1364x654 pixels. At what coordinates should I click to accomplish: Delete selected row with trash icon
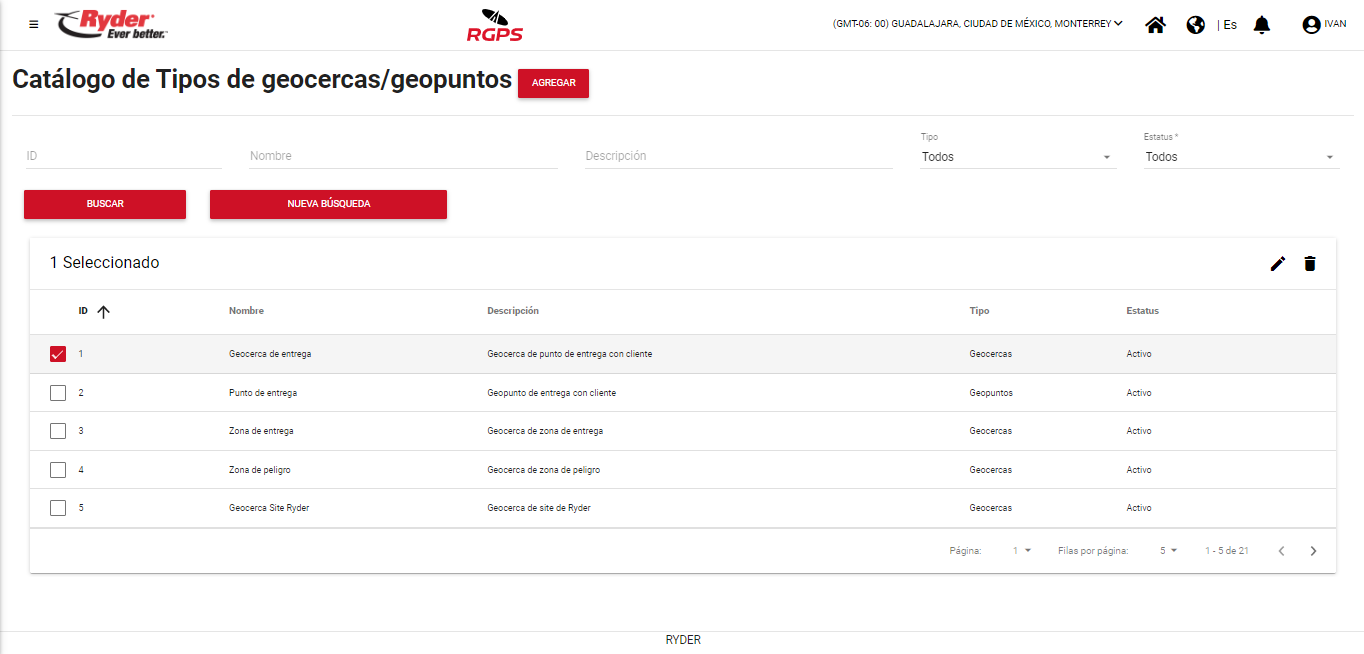click(1310, 264)
